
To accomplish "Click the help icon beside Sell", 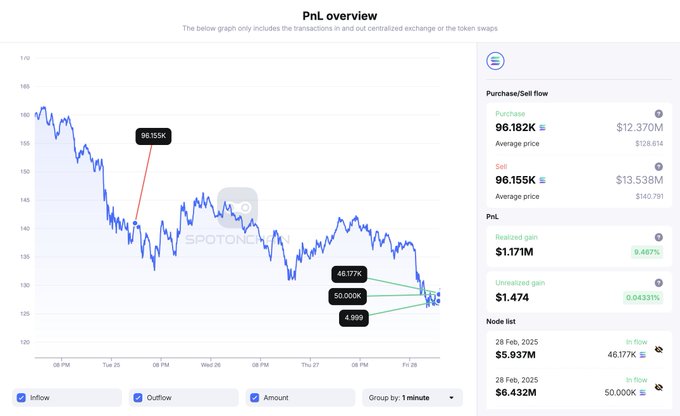I will click(x=659, y=167).
